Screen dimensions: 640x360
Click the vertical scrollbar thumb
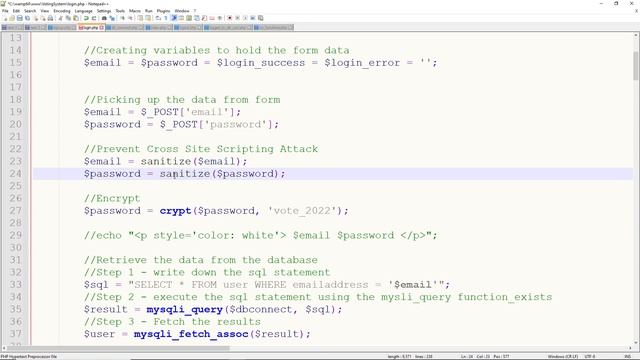click(x=636, y=65)
